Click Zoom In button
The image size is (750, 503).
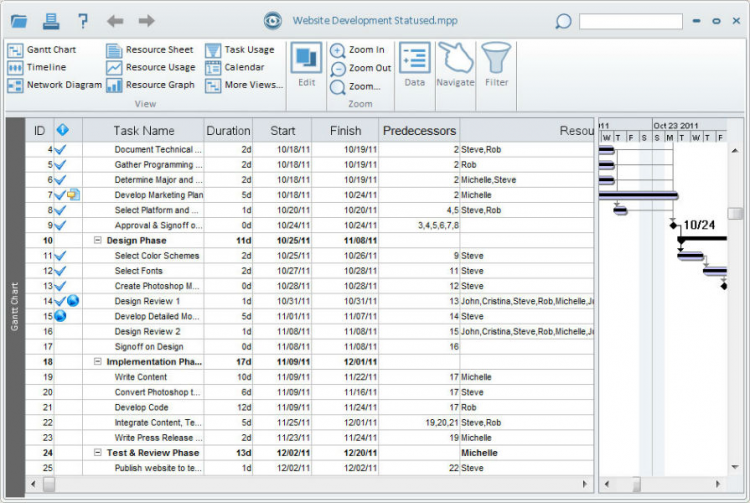click(358, 50)
